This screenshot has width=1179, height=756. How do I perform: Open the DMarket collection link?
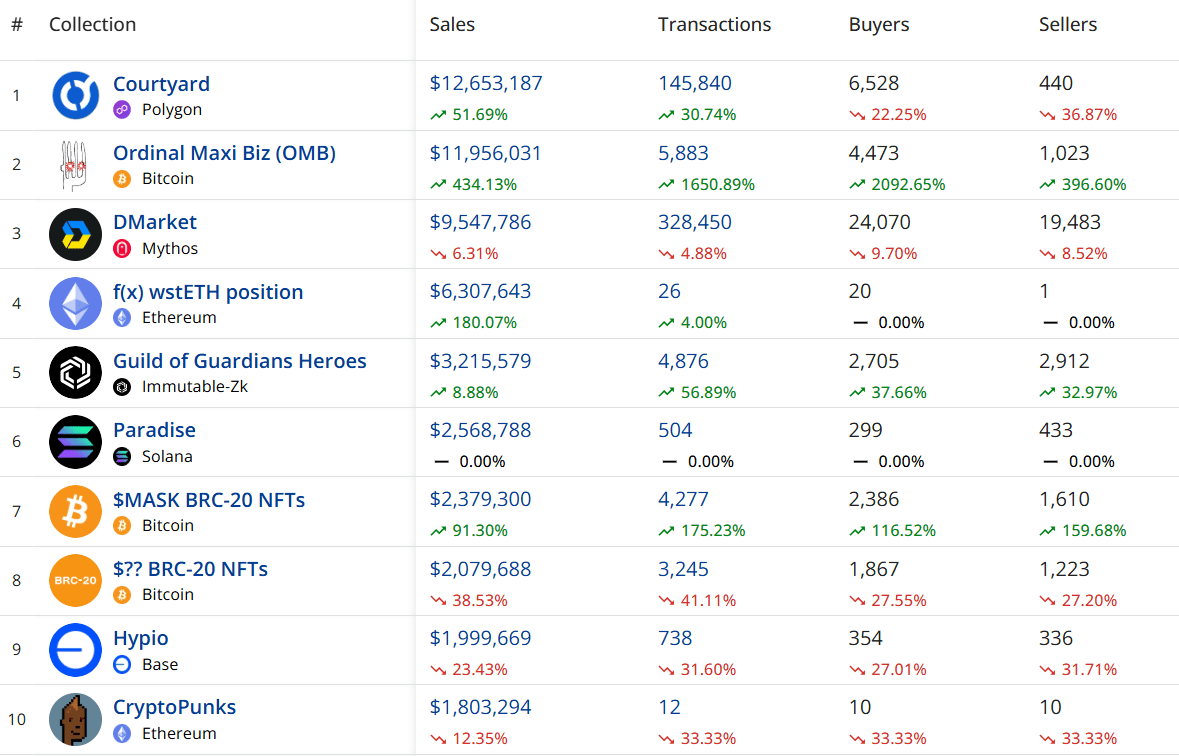155,222
